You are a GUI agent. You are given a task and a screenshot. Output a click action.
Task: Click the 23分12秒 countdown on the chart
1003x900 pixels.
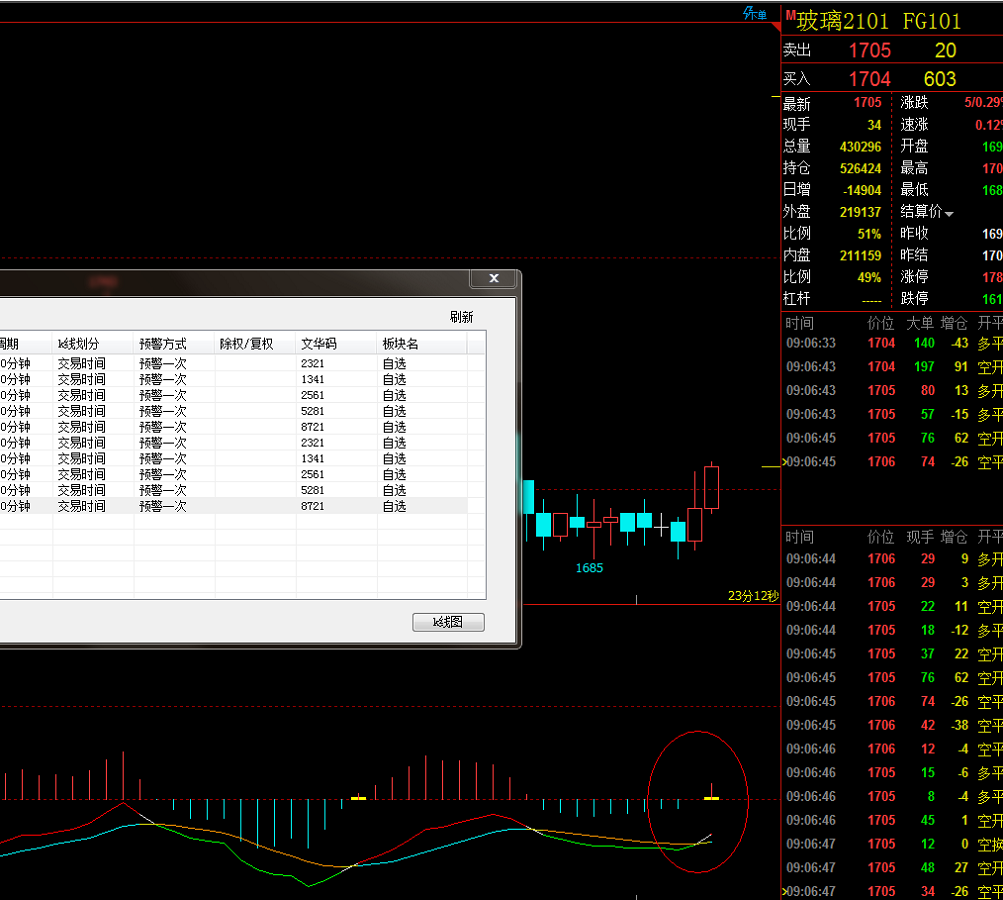(752, 596)
